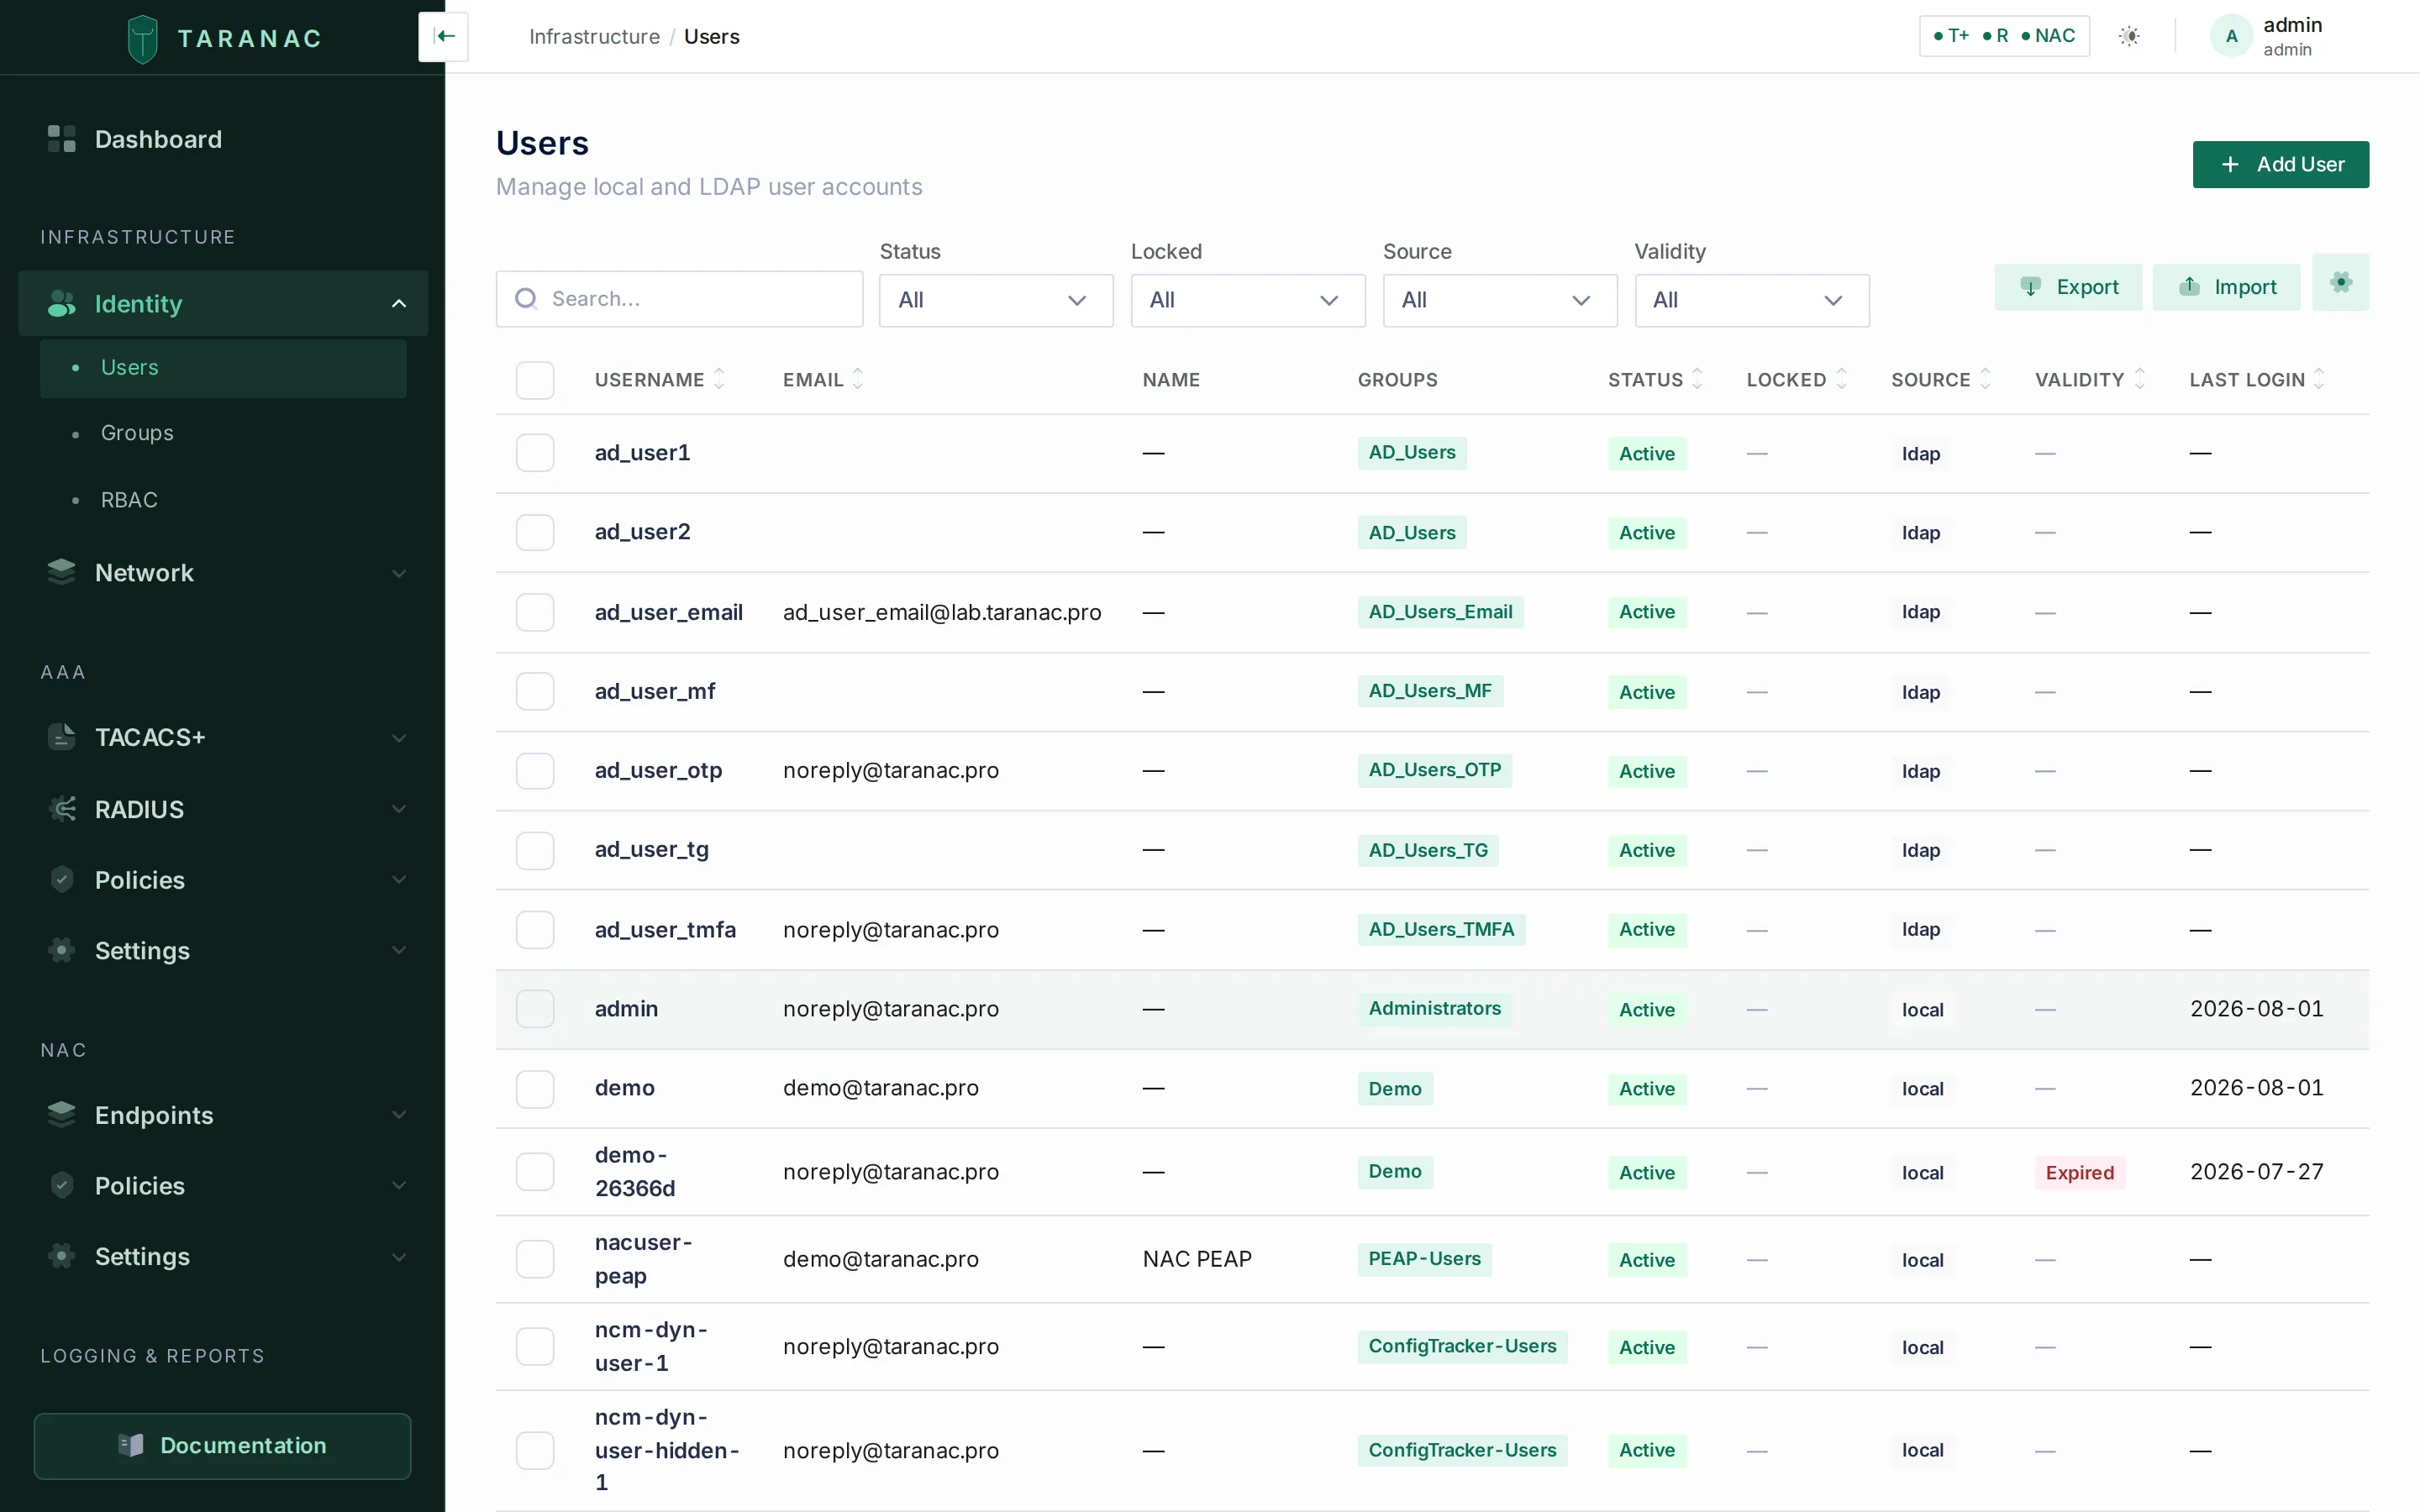Click the ad_user_email@lab.taranac.pro email
The image size is (2420, 1512).
tap(942, 612)
